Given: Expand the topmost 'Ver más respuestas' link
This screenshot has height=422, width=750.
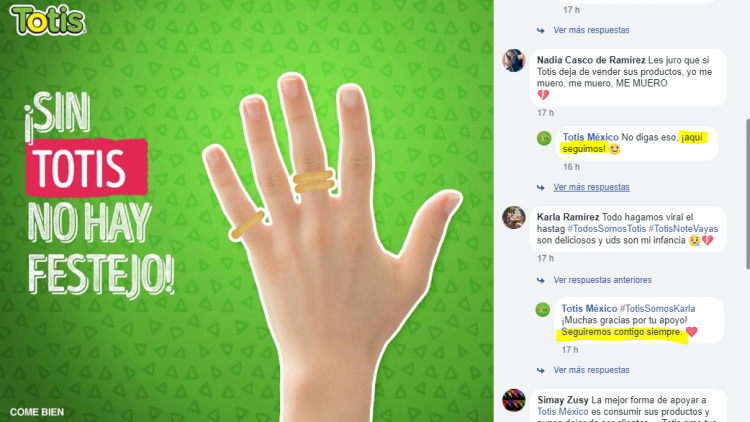Looking at the screenshot, I should coord(591,30).
